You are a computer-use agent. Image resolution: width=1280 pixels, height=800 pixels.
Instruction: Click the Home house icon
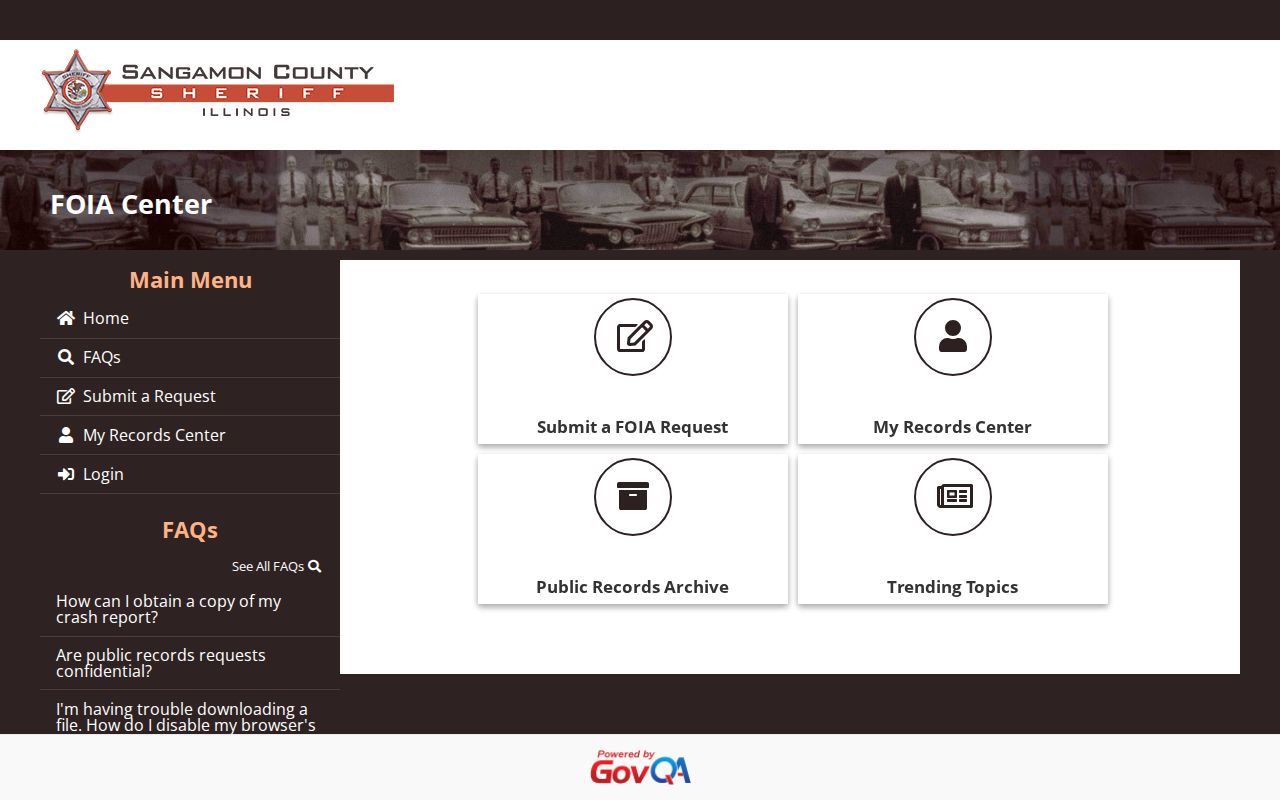pyautogui.click(x=66, y=318)
